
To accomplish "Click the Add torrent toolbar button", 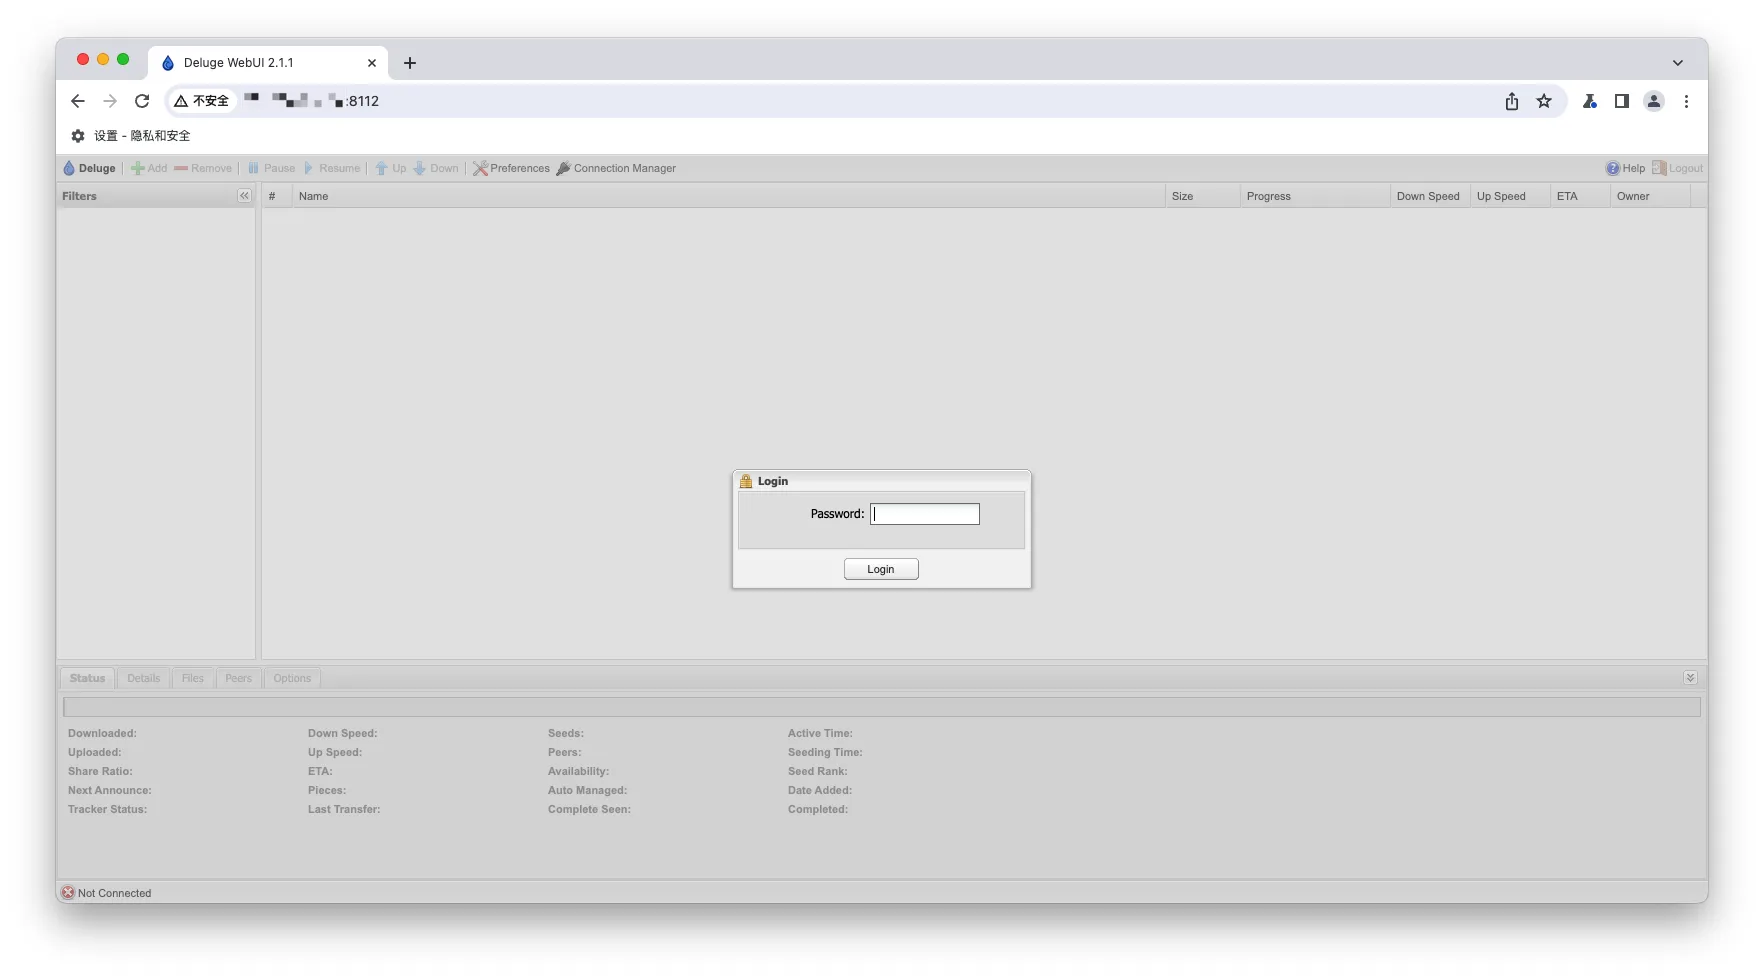I will pos(149,168).
